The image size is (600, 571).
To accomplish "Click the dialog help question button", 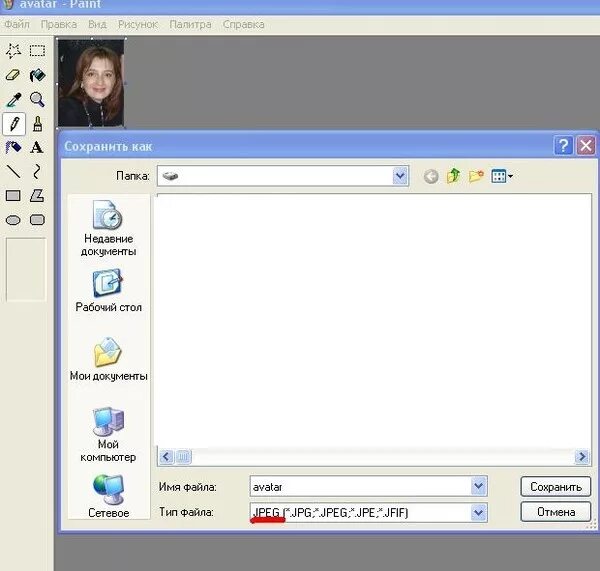I will tap(563, 145).
